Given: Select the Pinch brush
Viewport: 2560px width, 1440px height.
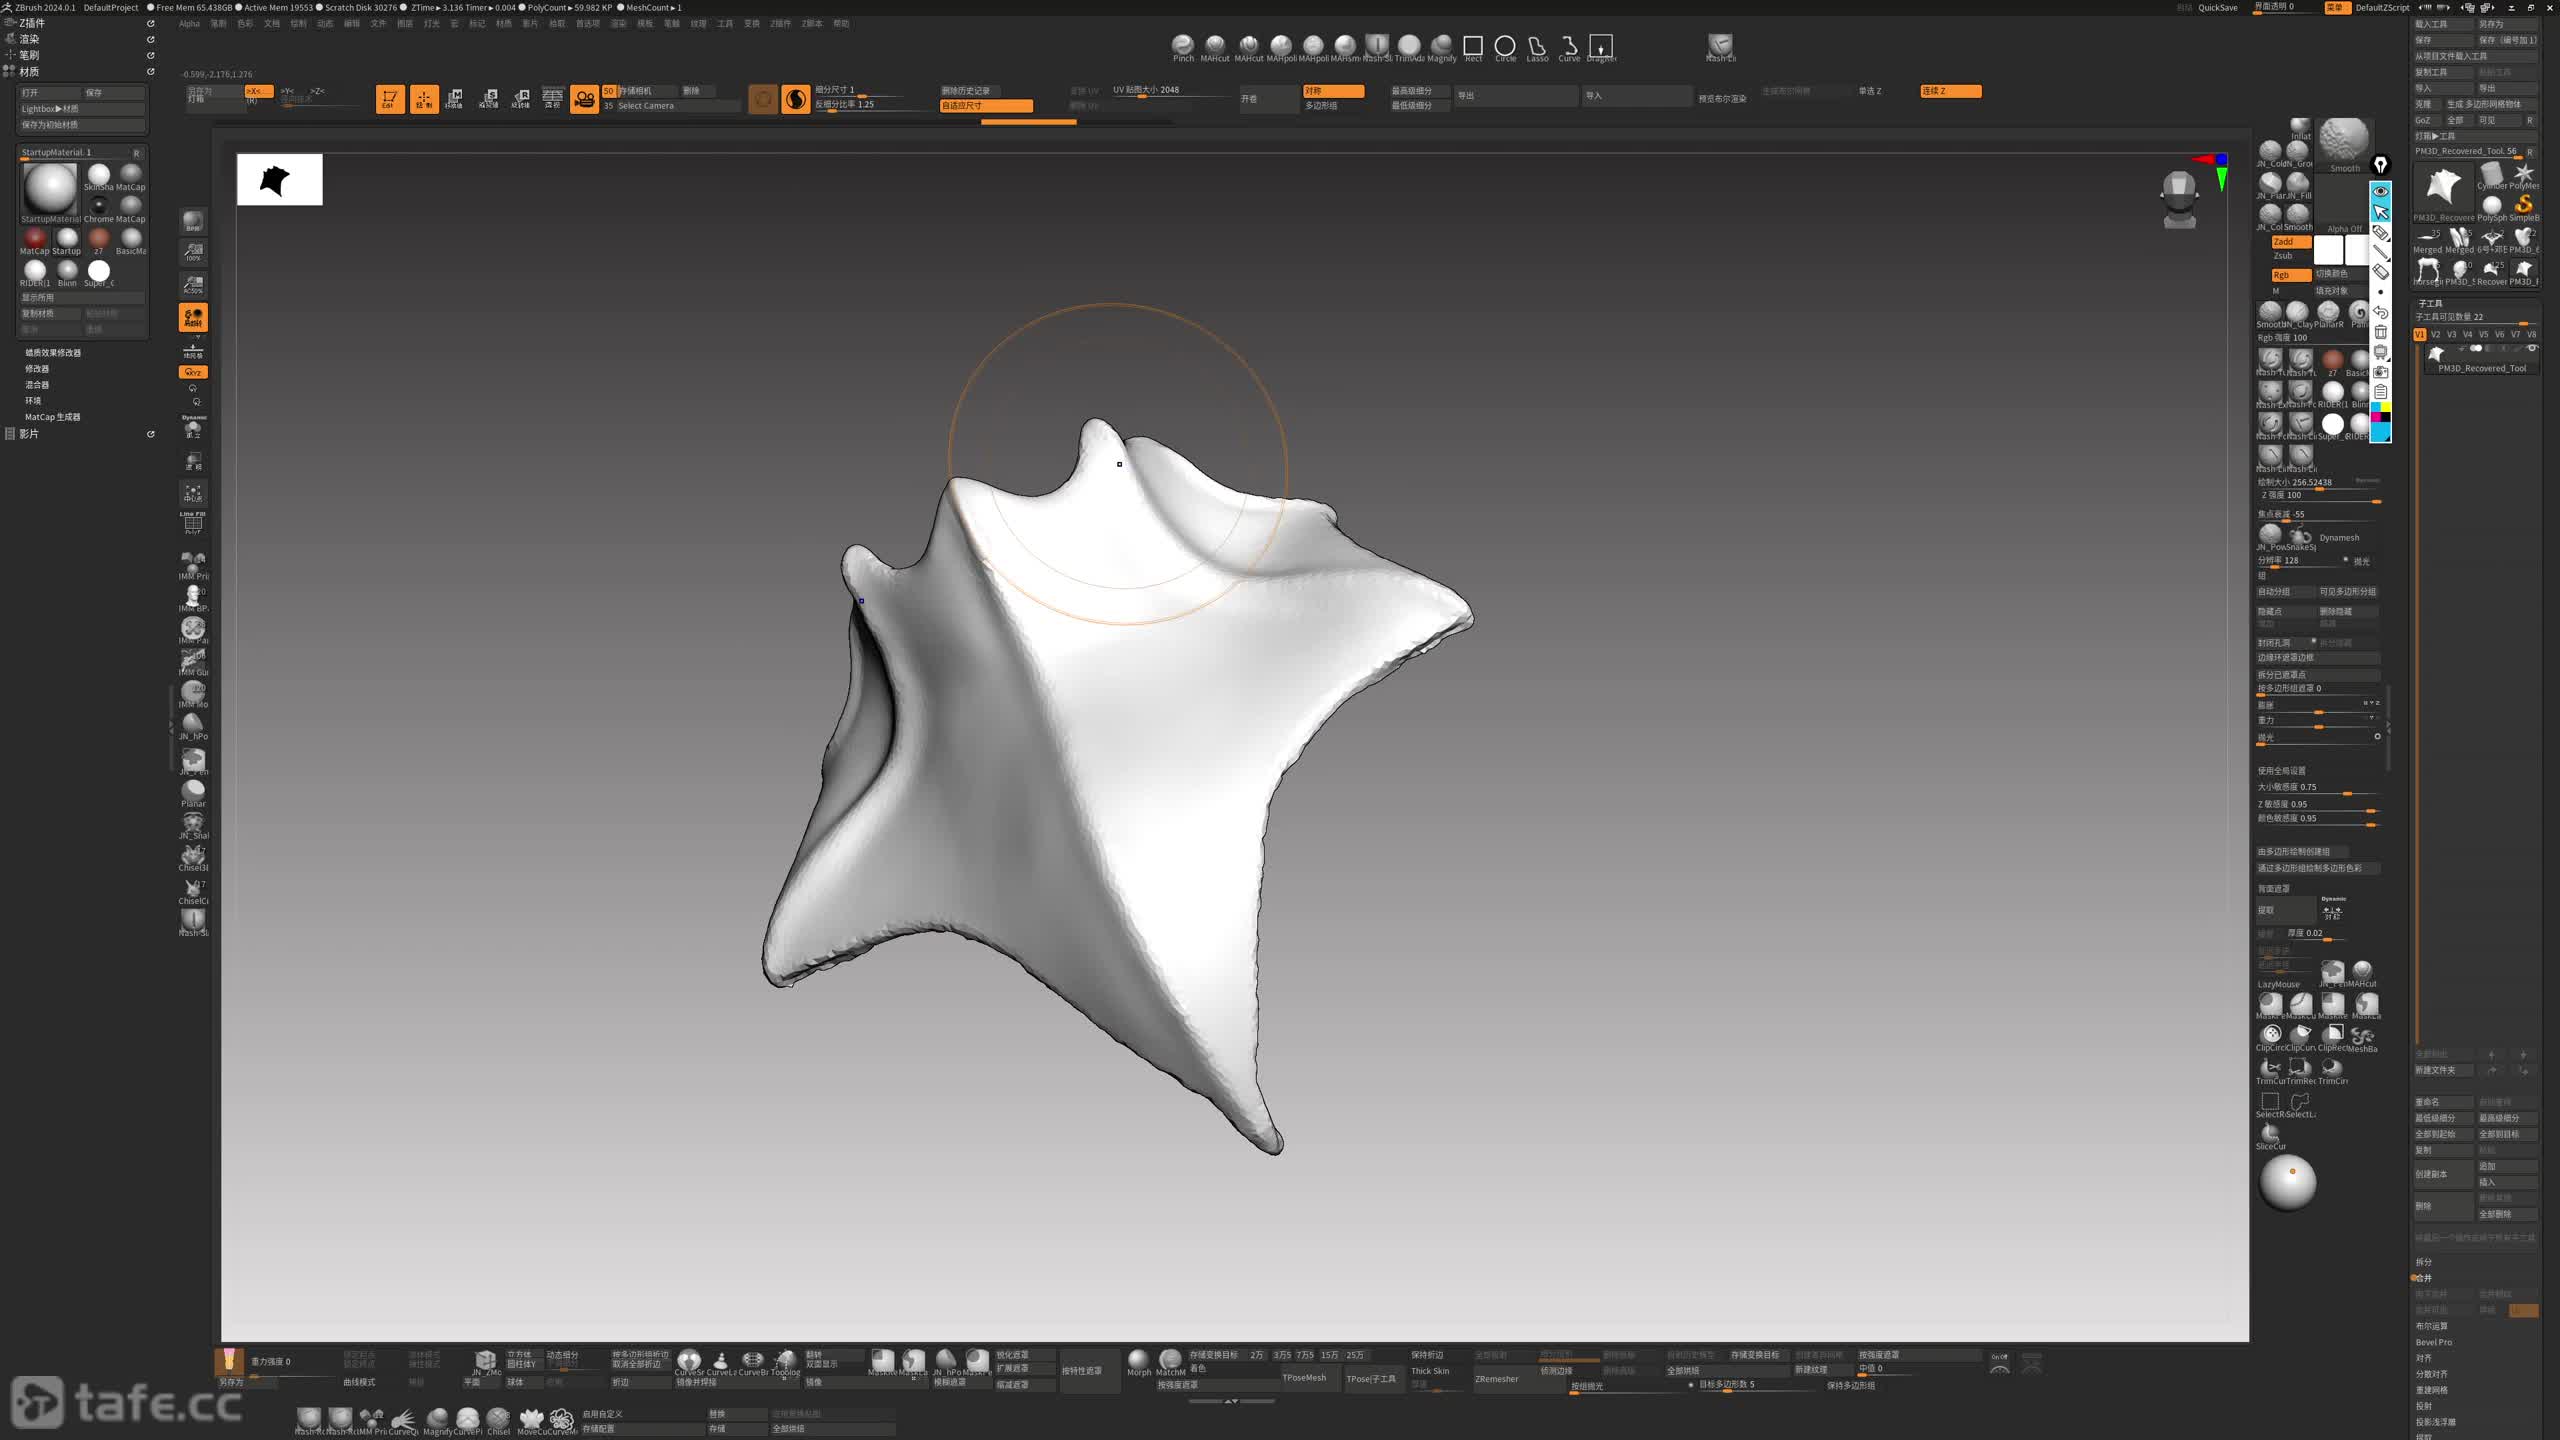Looking at the screenshot, I should click(1183, 45).
